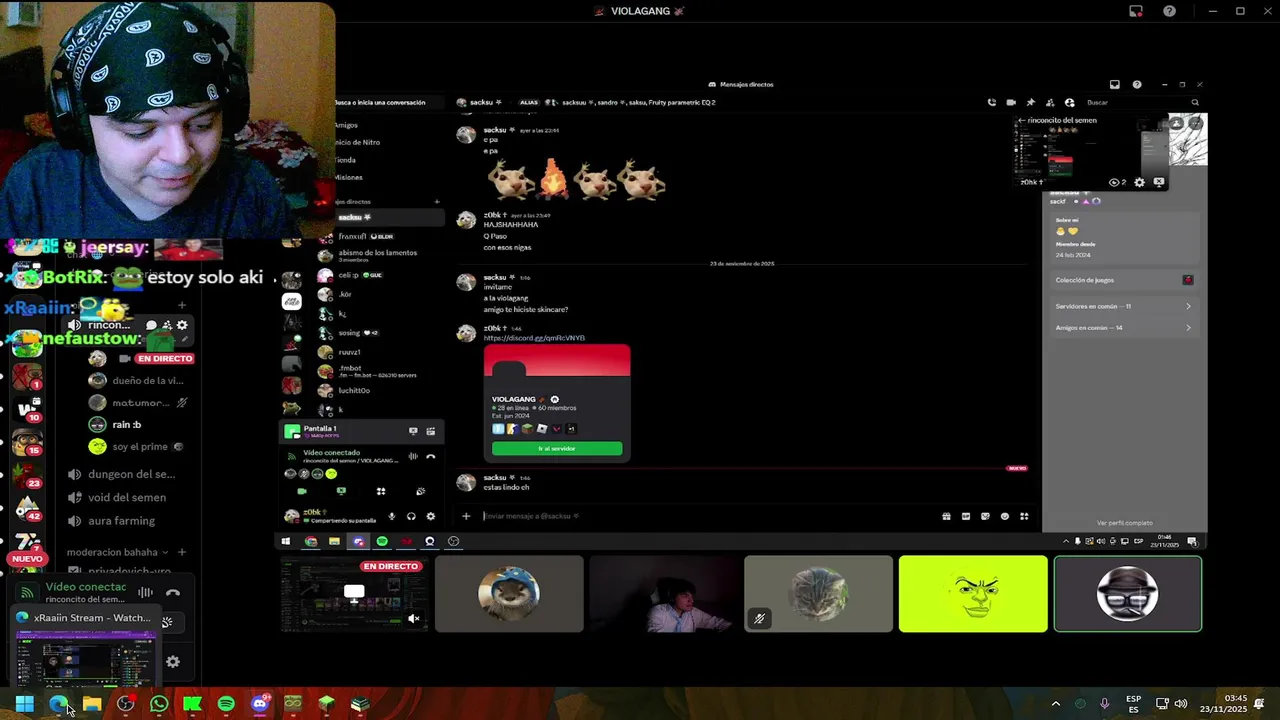Toggle screen share in streamed voice panel
1280x720 pixels.
pos(341,491)
